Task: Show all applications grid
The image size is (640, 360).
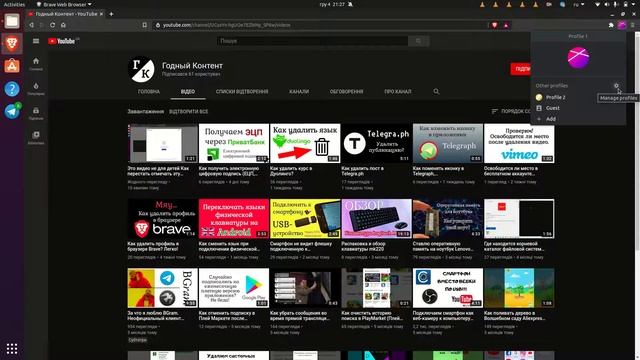Action: coord(12,348)
